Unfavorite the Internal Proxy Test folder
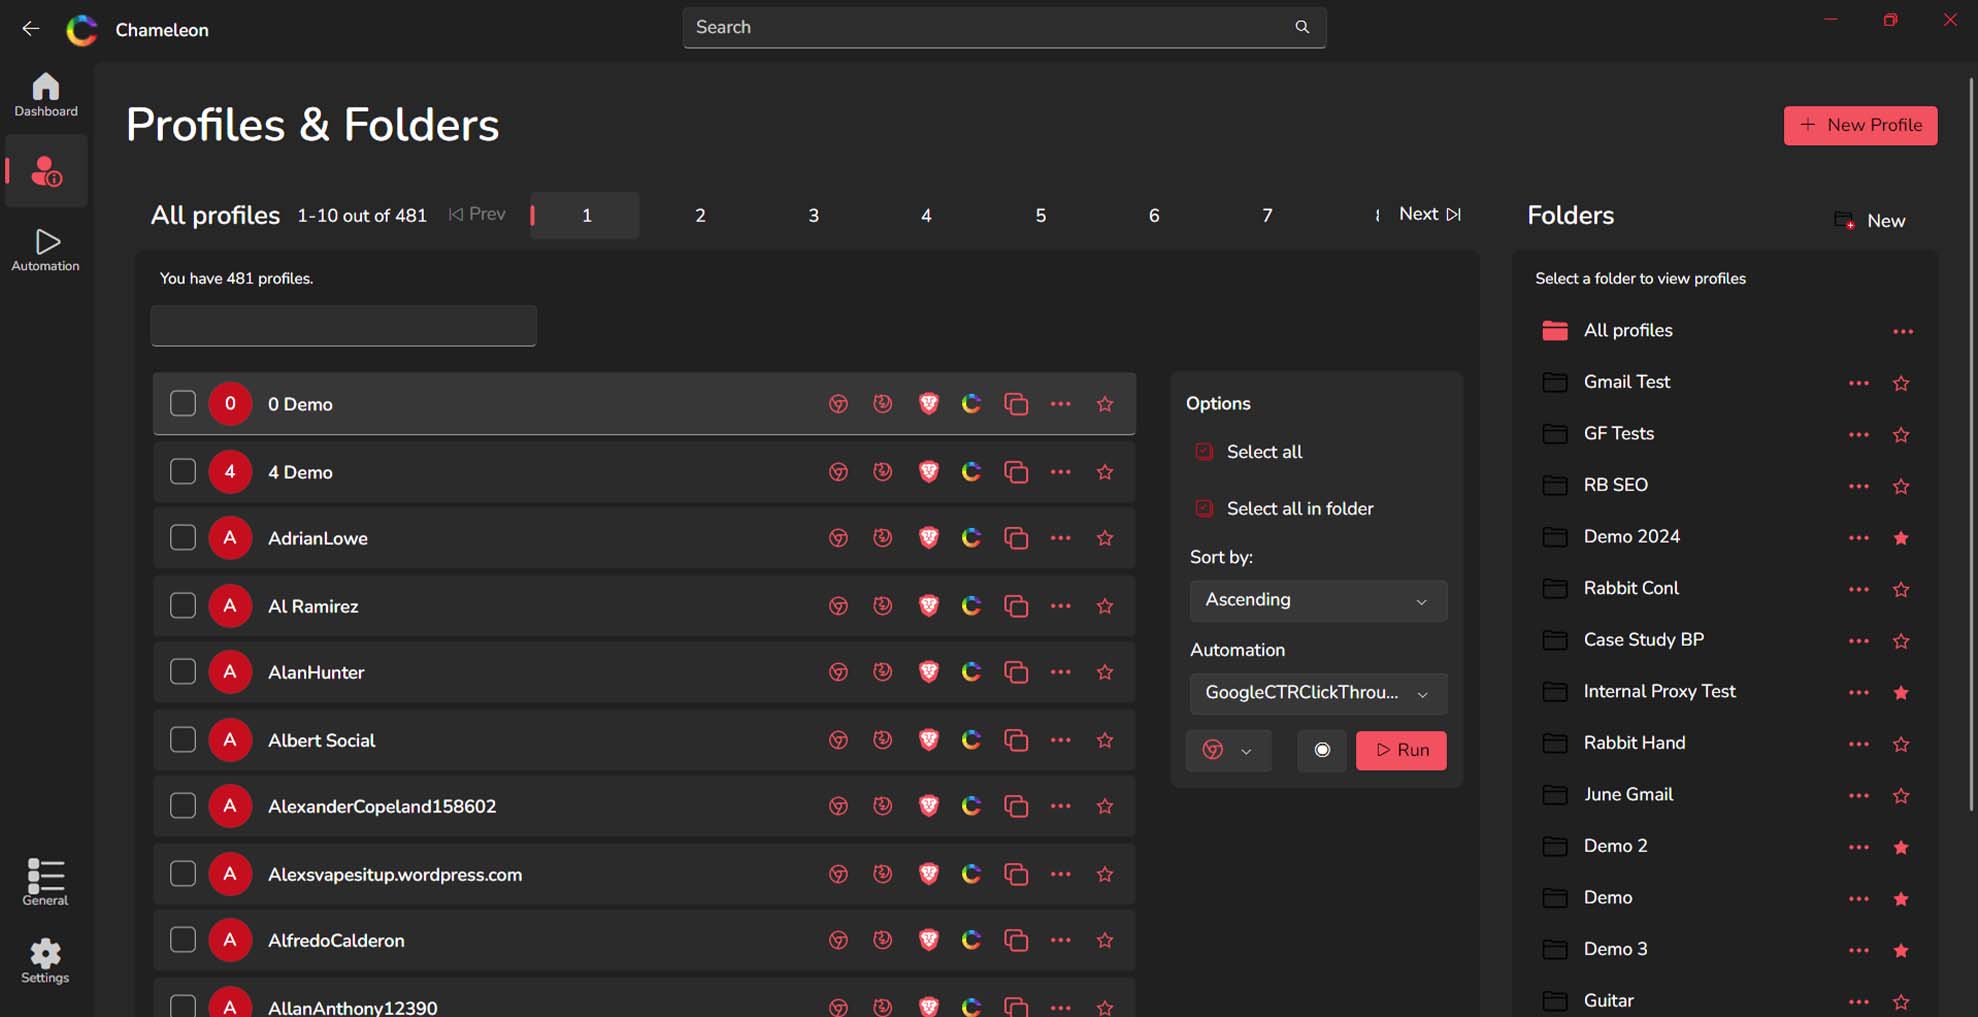This screenshot has height=1017, width=1978. 1901,692
